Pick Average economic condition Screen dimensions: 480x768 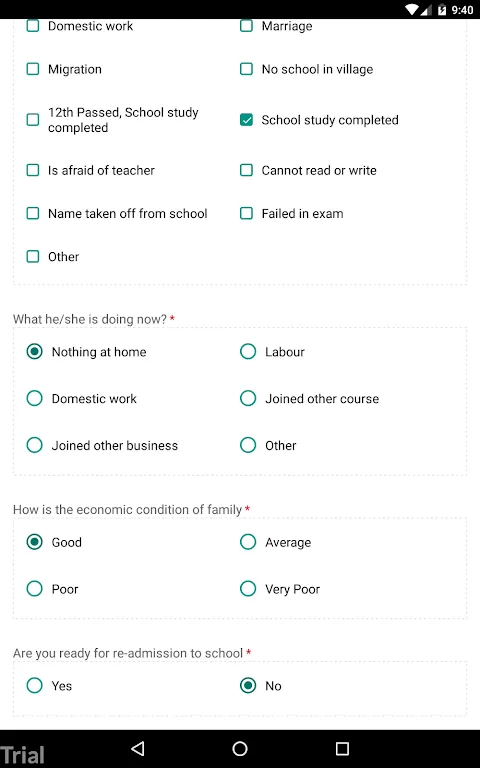[x=248, y=542]
